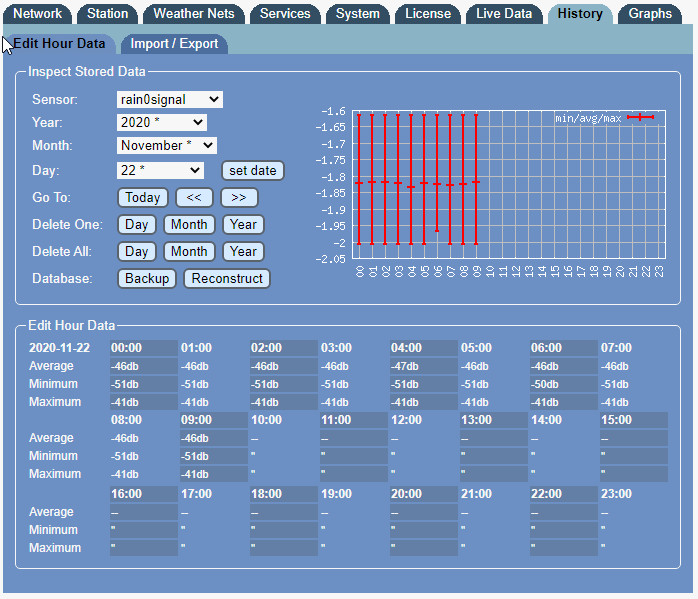Click the hour 09 bar in the graph
Image resolution: width=698 pixels, height=599 pixels.
[476, 179]
